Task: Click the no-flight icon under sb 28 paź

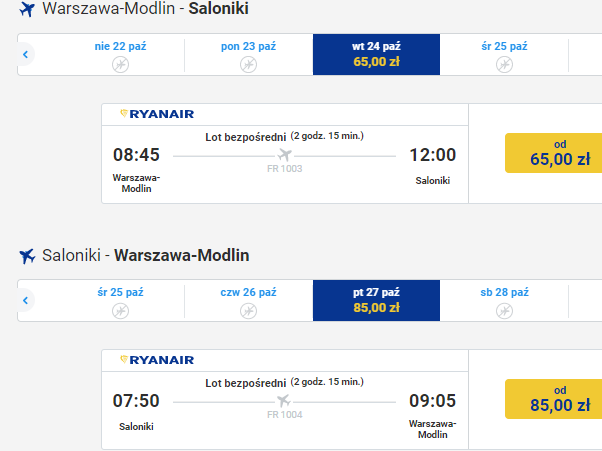Action: click(x=504, y=311)
